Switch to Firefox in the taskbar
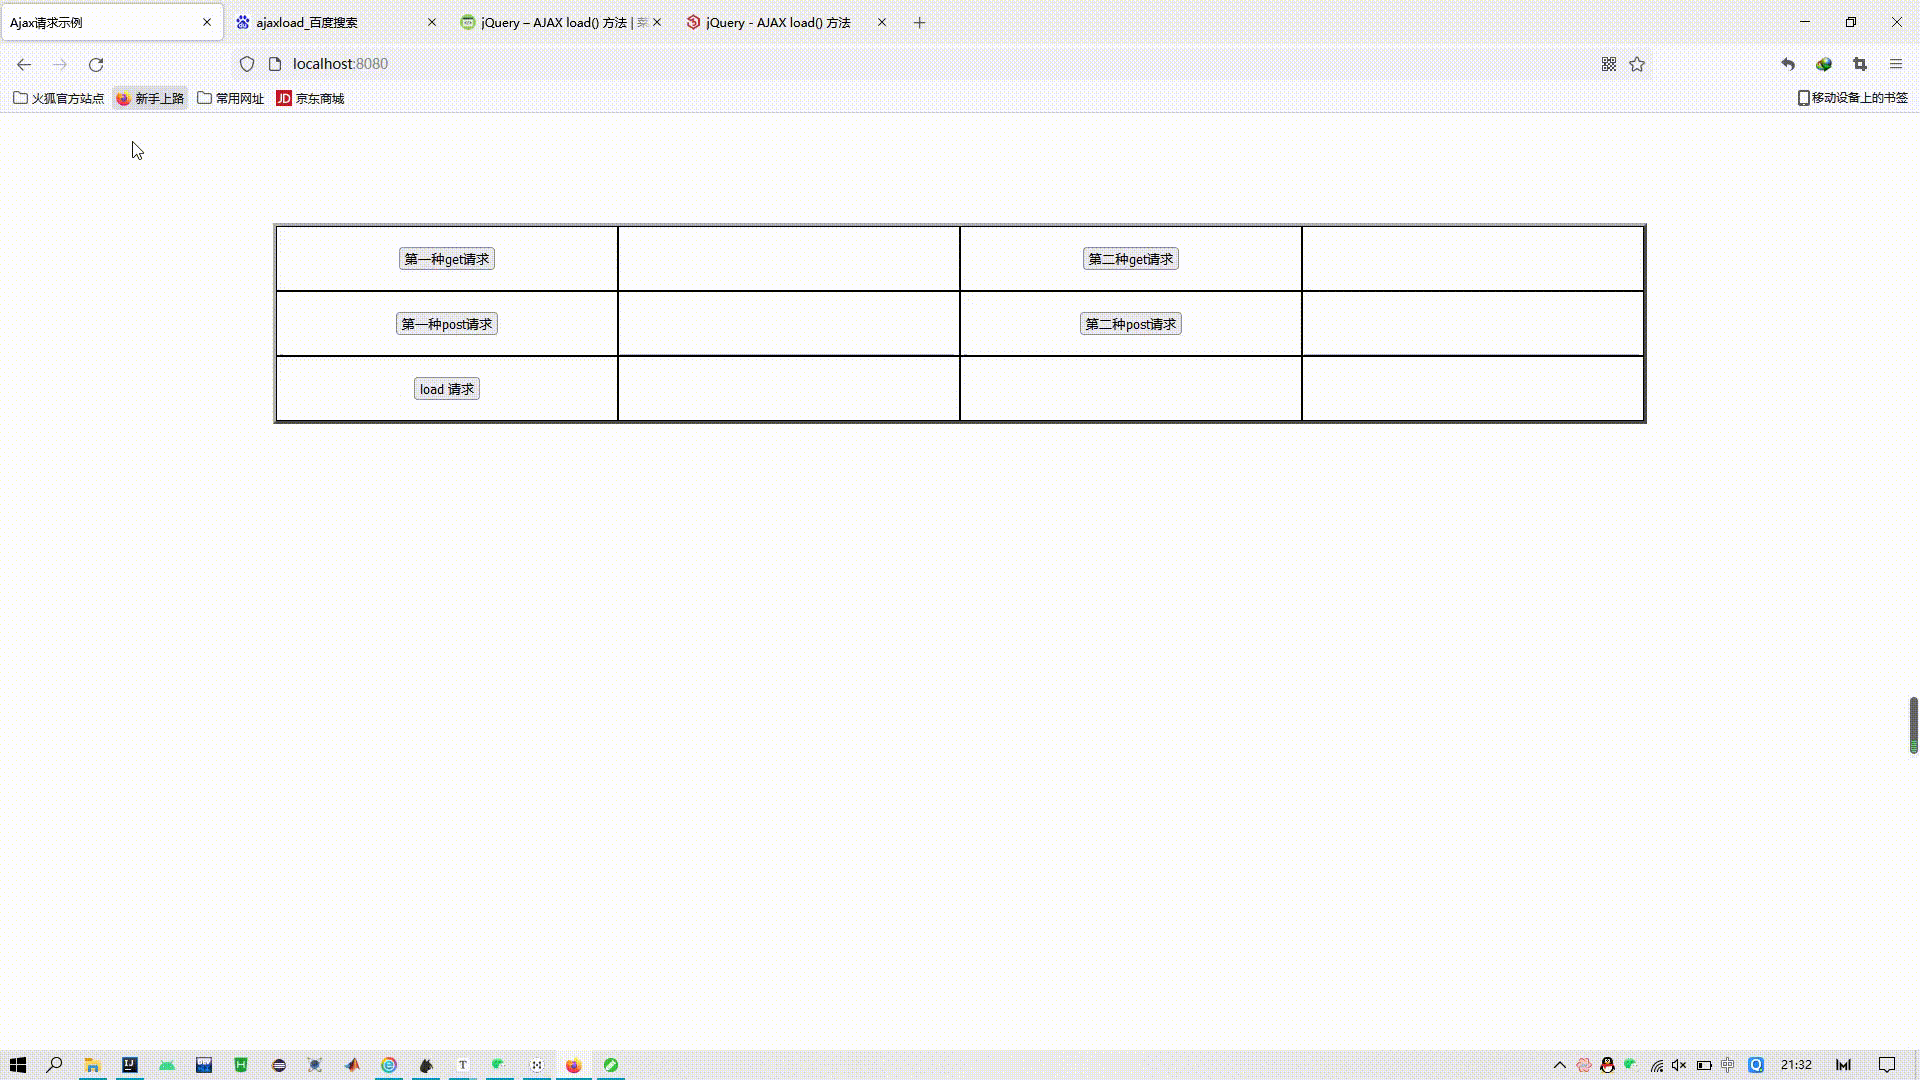 [x=574, y=1065]
